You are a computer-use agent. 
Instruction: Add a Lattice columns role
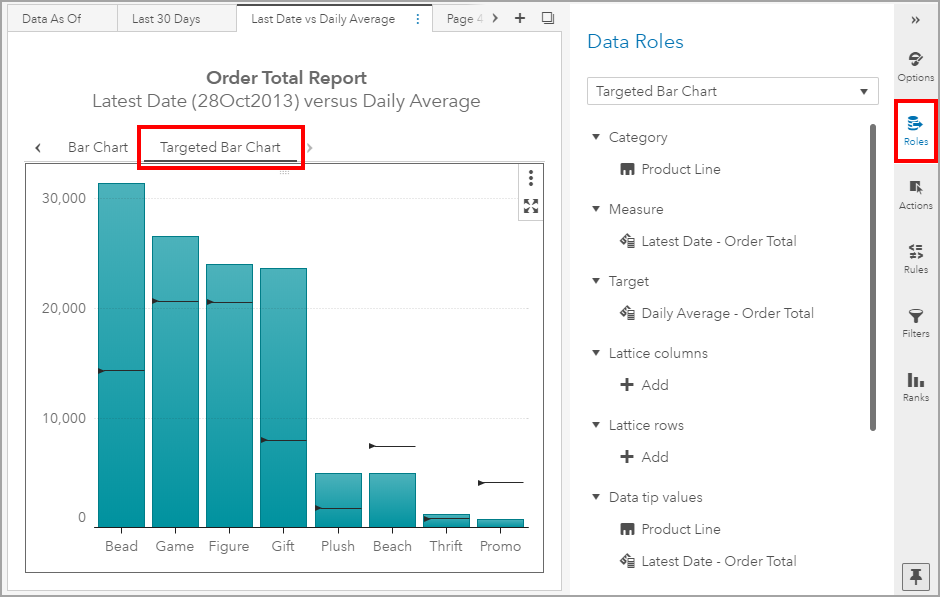pyautogui.click(x=645, y=385)
